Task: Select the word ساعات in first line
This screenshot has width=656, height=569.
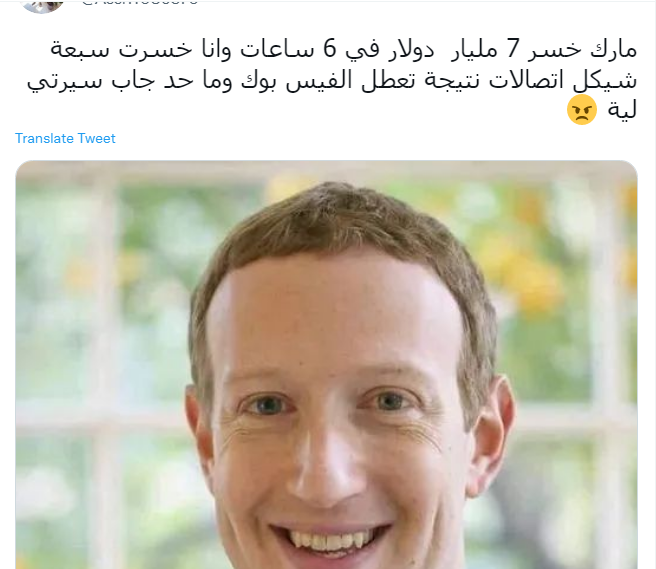Action: 277,49
